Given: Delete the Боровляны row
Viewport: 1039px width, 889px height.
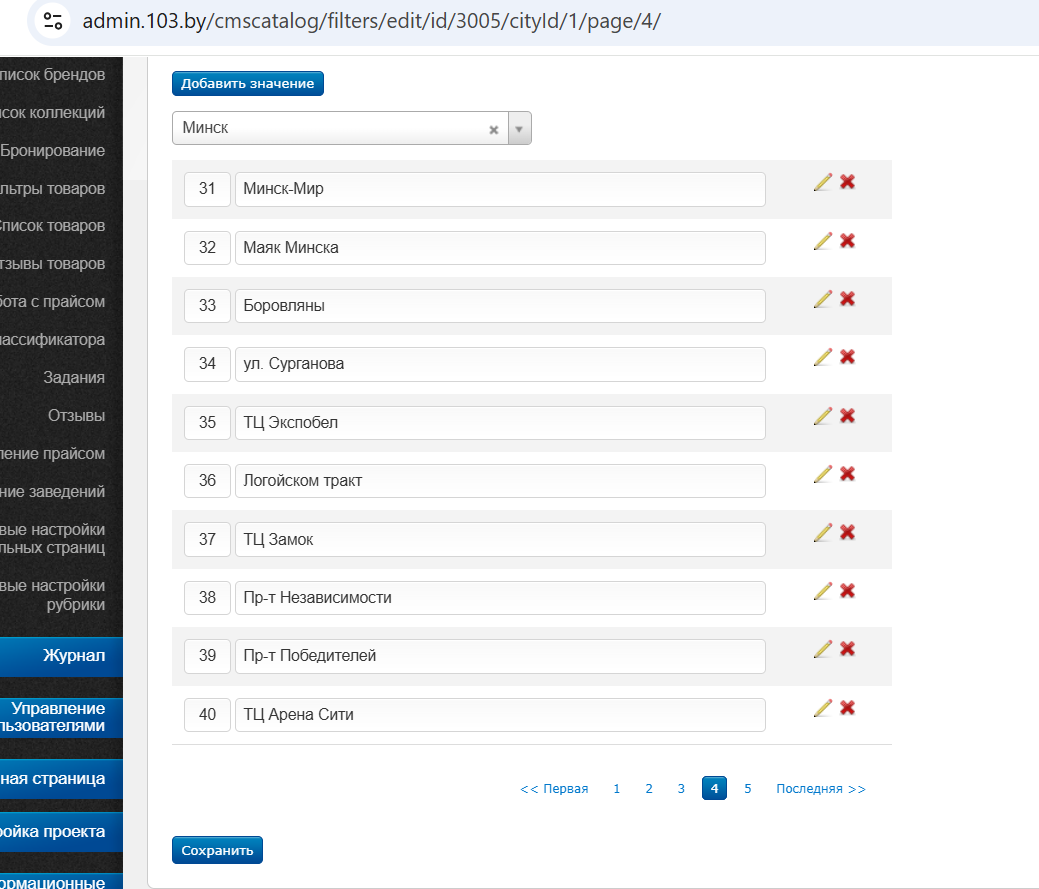Looking at the screenshot, I should [x=848, y=299].
